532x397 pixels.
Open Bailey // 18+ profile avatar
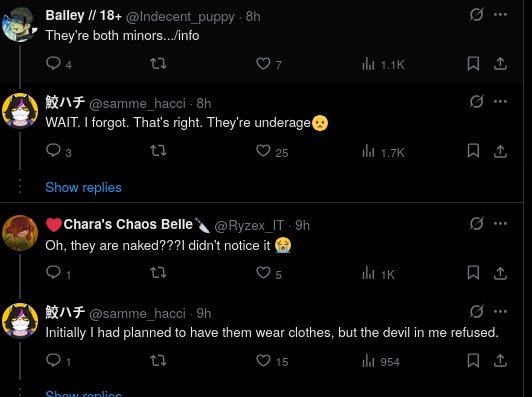coord(19,24)
